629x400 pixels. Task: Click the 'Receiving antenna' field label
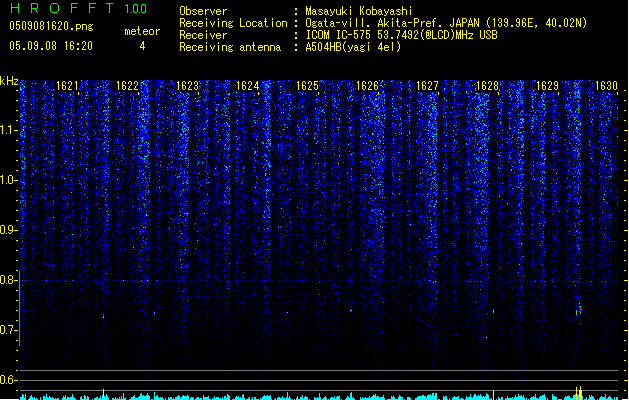click(230, 47)
